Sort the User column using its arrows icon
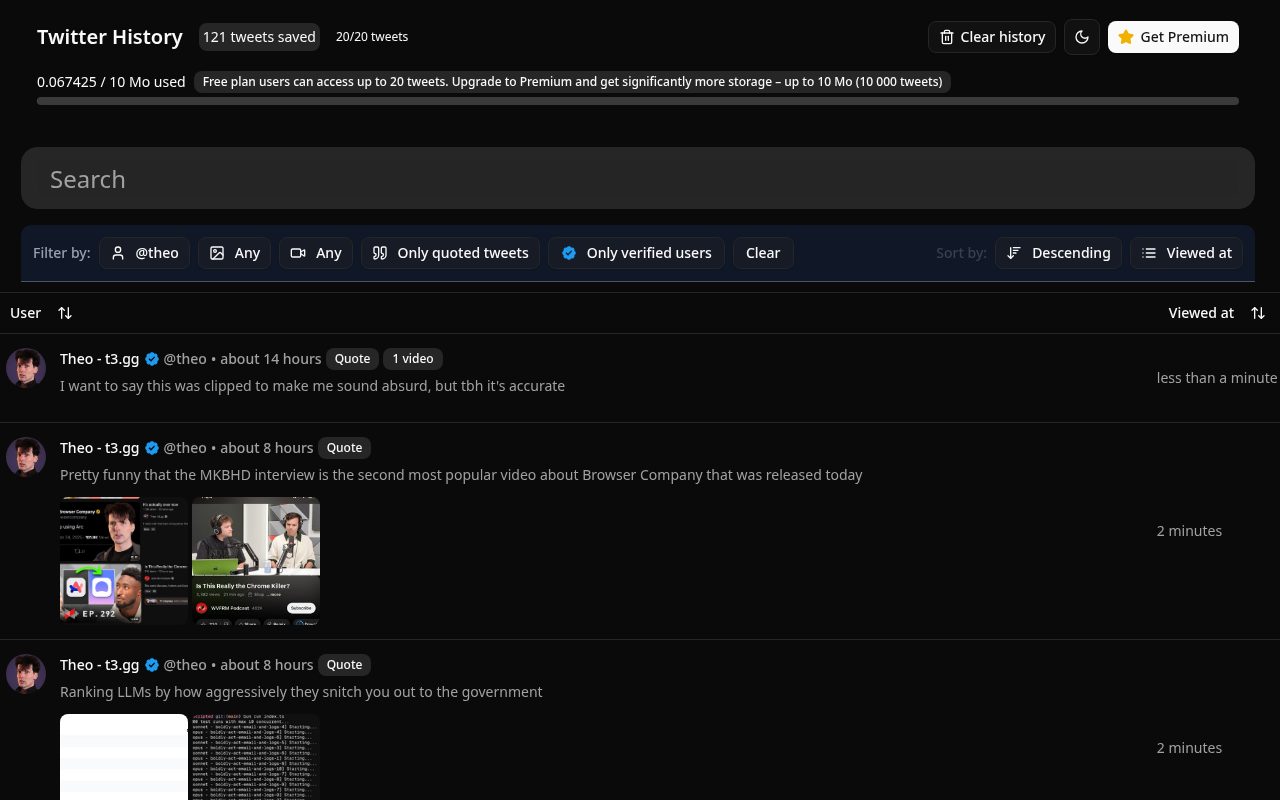 [65, 313]
